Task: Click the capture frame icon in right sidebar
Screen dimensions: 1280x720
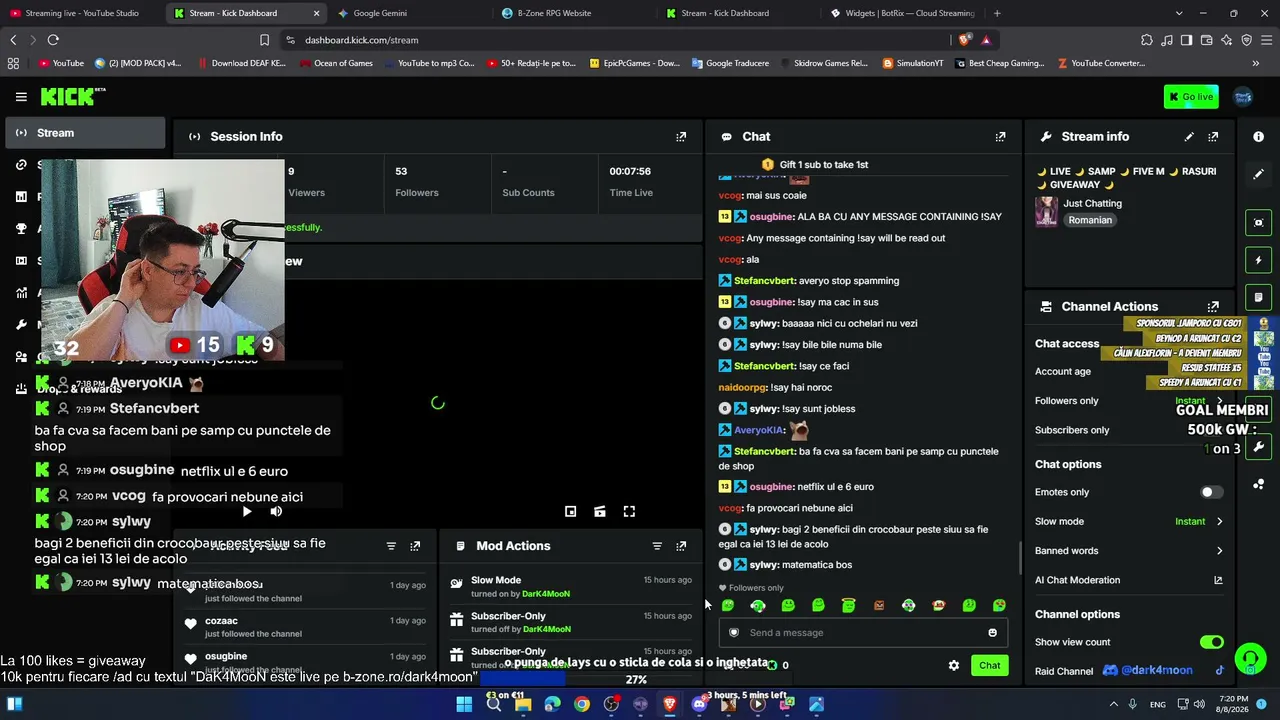Action: click(x=1258, y=222)
